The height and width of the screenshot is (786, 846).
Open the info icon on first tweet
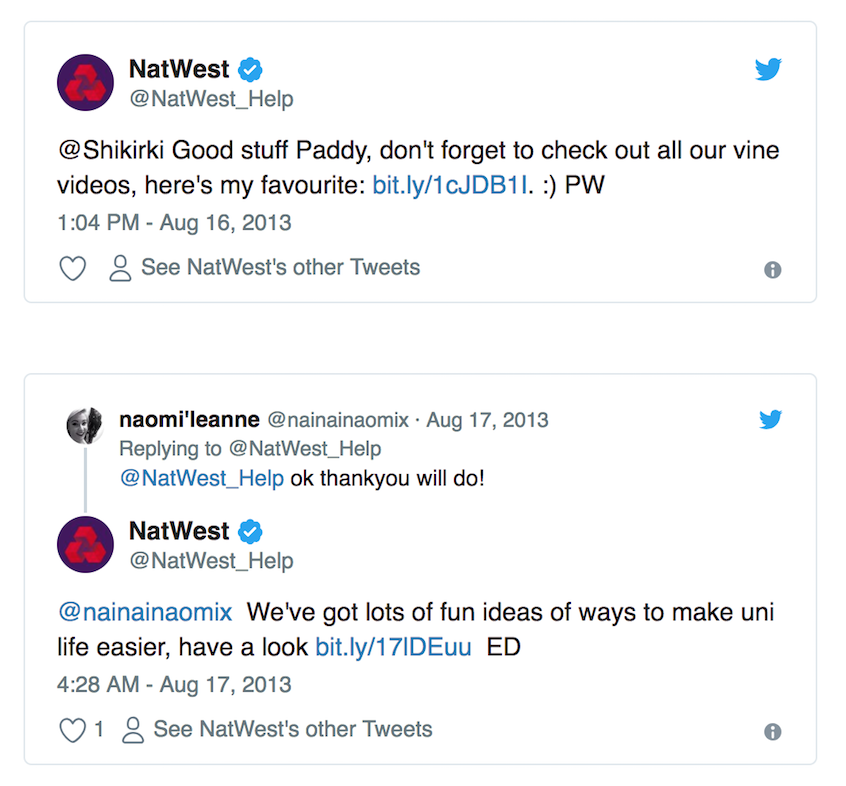pyautogui.click(x=772, y=270)
